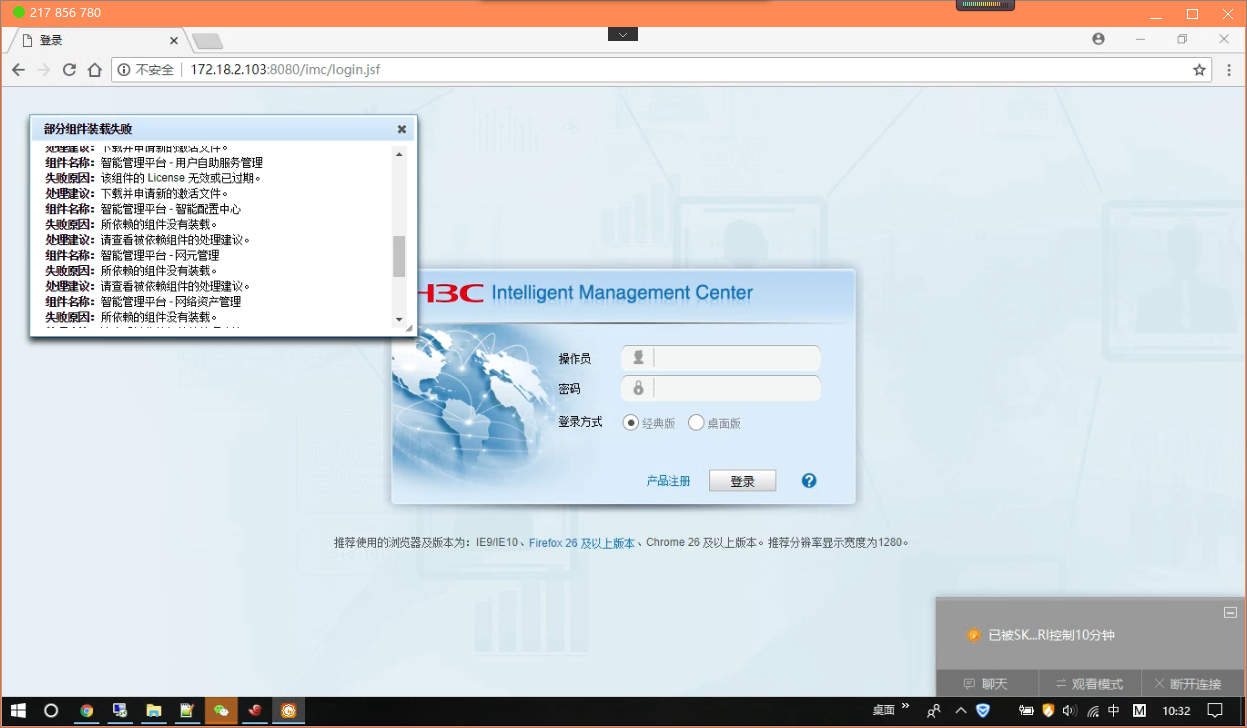Screen dimensions: 1247x728
Task: Click the M input method icon
Action: click(x=1139, y=711)
